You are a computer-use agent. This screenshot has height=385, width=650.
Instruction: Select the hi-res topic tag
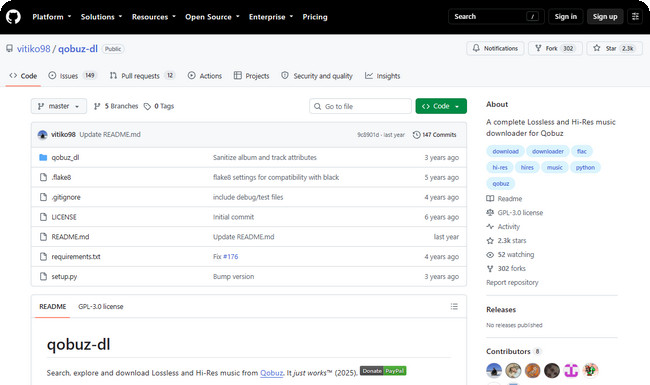coord(500,167)
